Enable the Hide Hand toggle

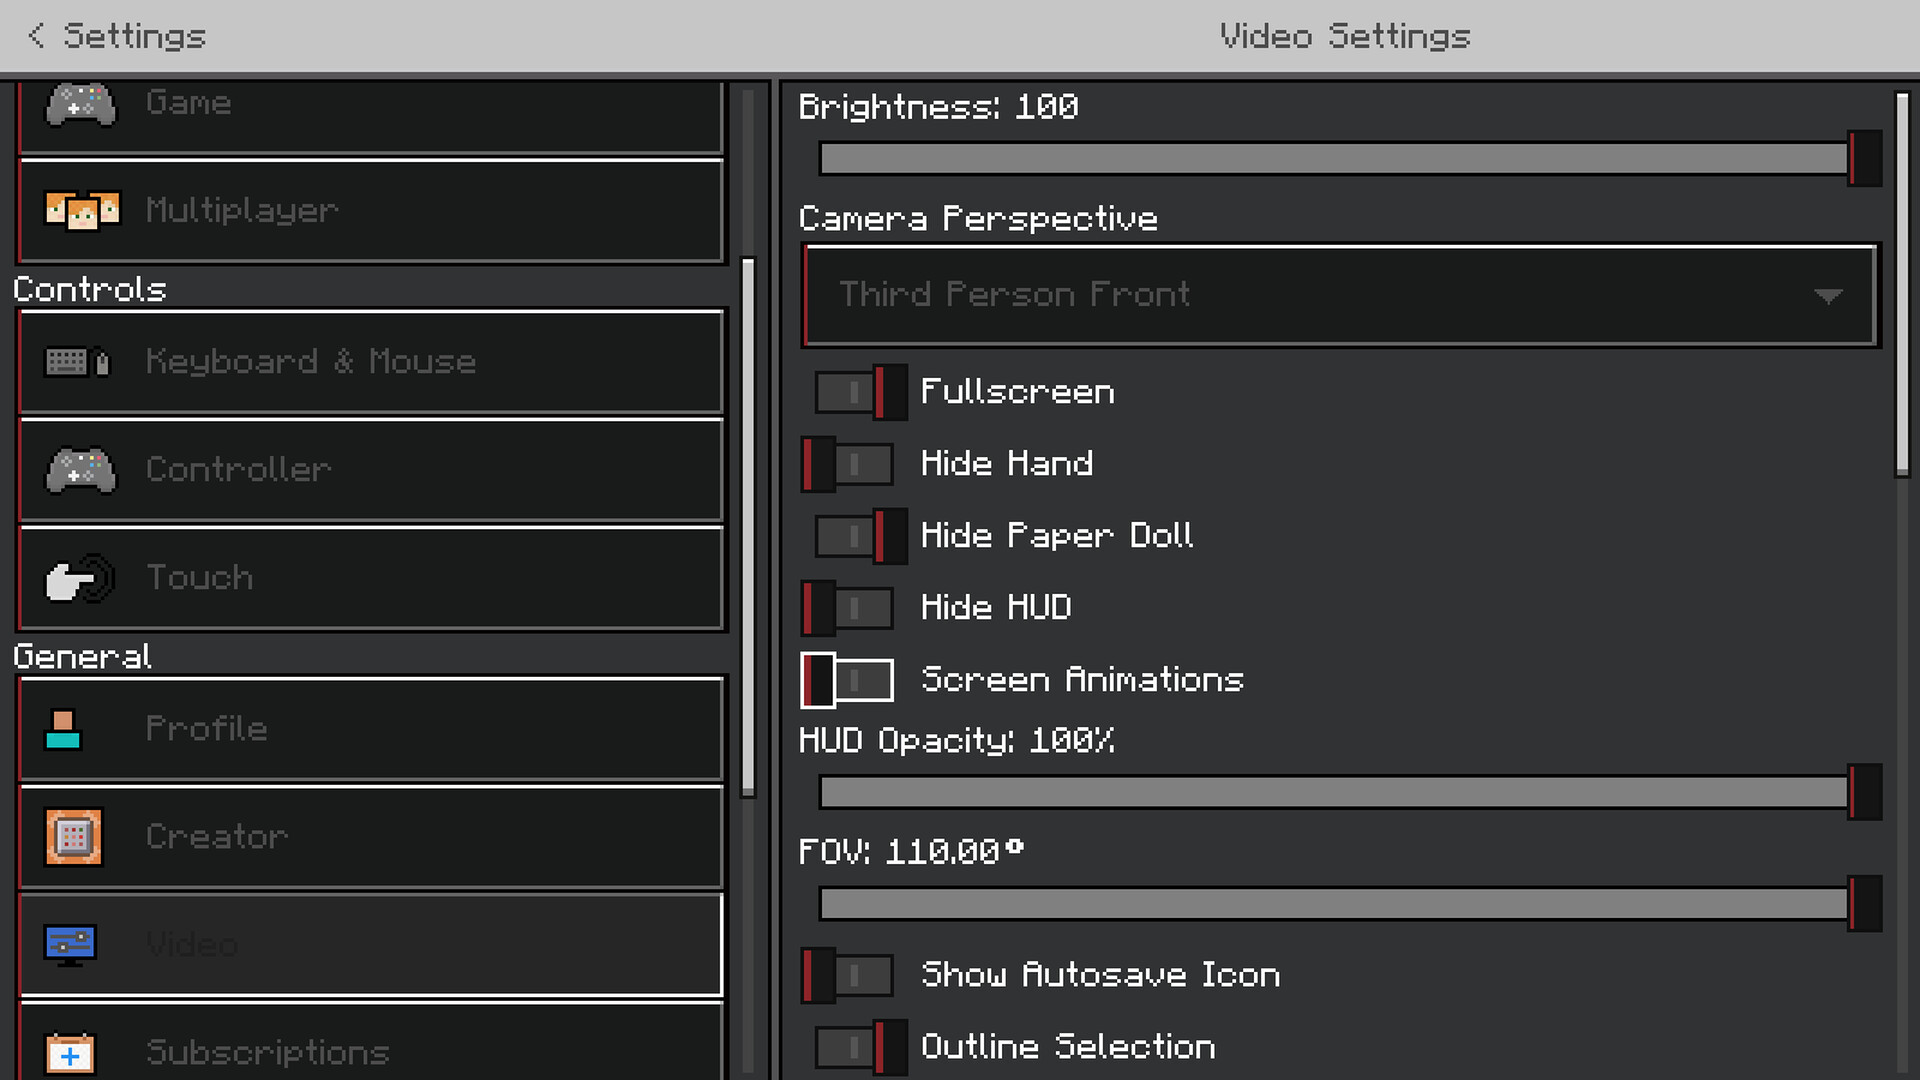click(848, 464)
